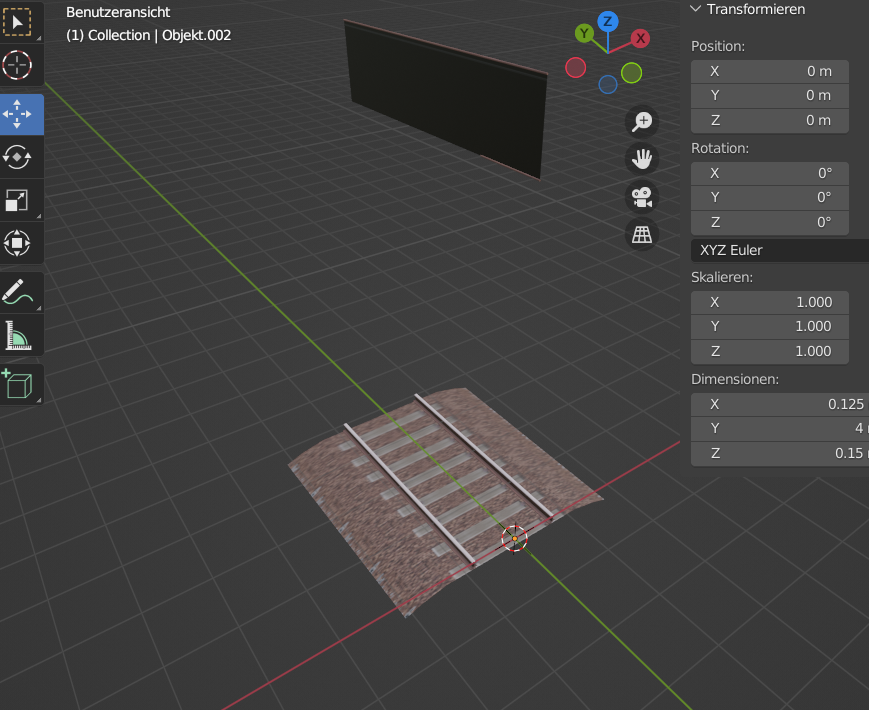The image size is (869, 710).
Task: Click the zoom magnifier viewport icon
Action: [642, 121]
